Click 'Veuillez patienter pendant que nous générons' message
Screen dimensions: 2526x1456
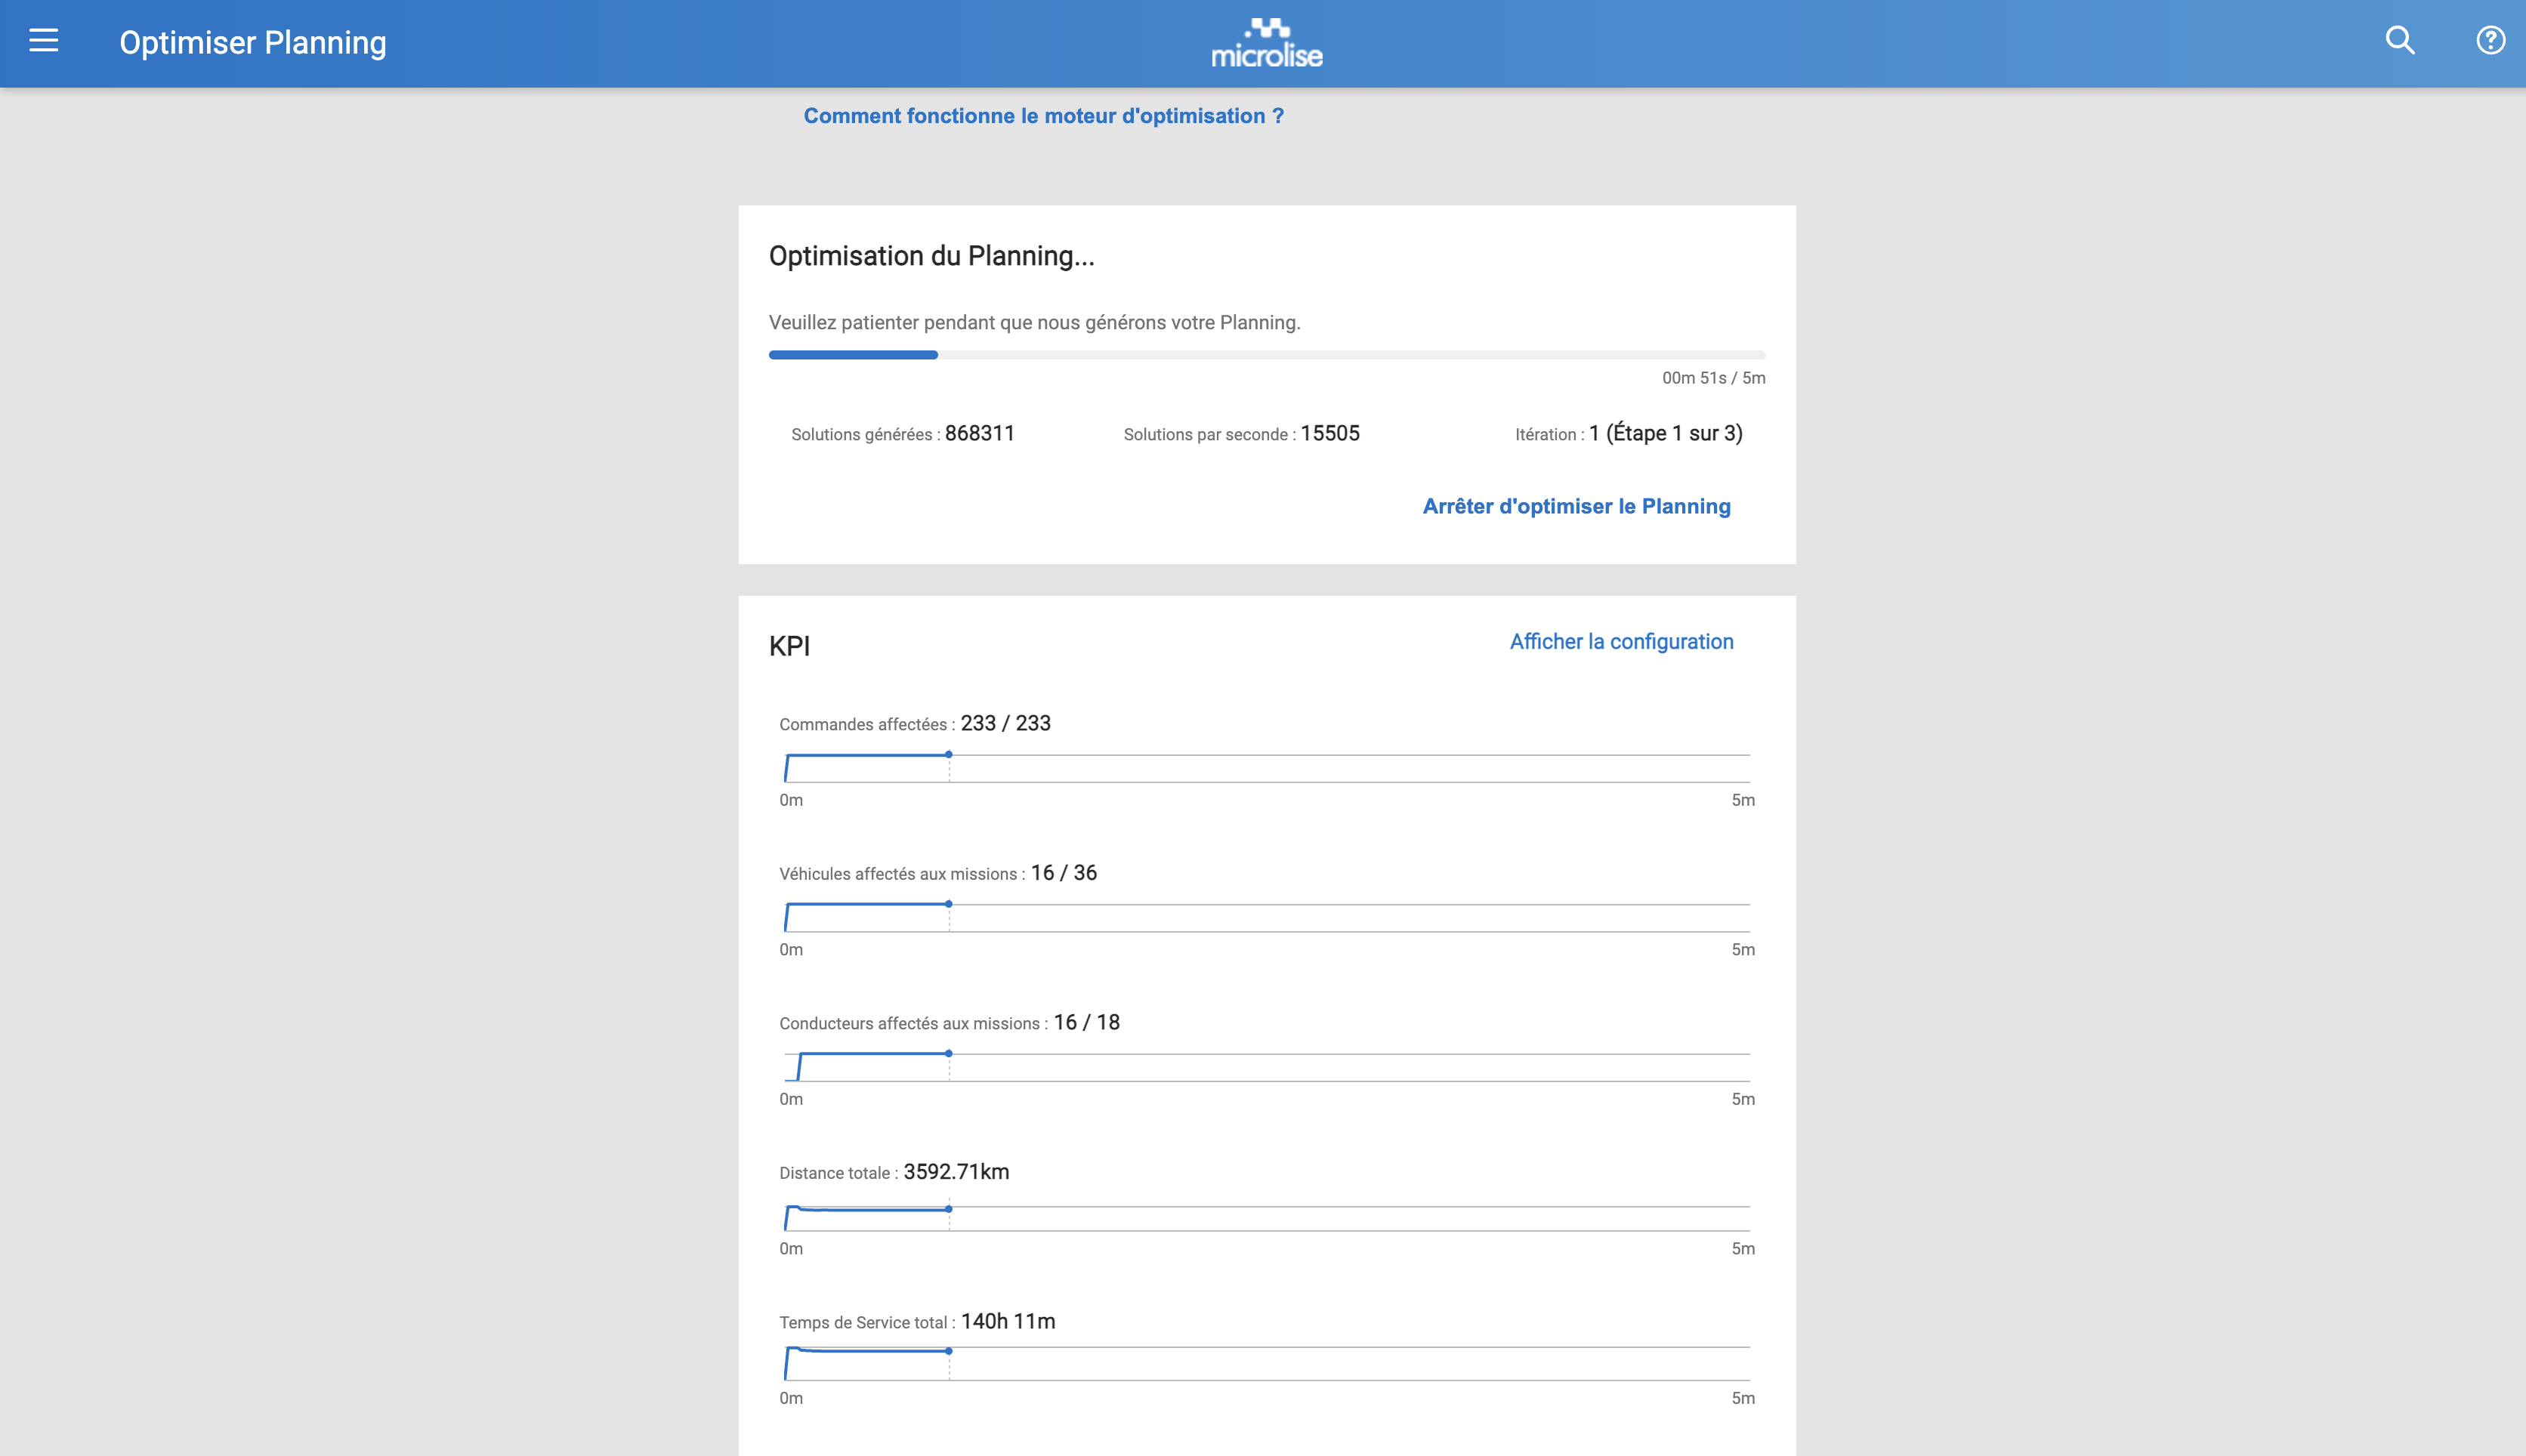[x=1035, y=322]
